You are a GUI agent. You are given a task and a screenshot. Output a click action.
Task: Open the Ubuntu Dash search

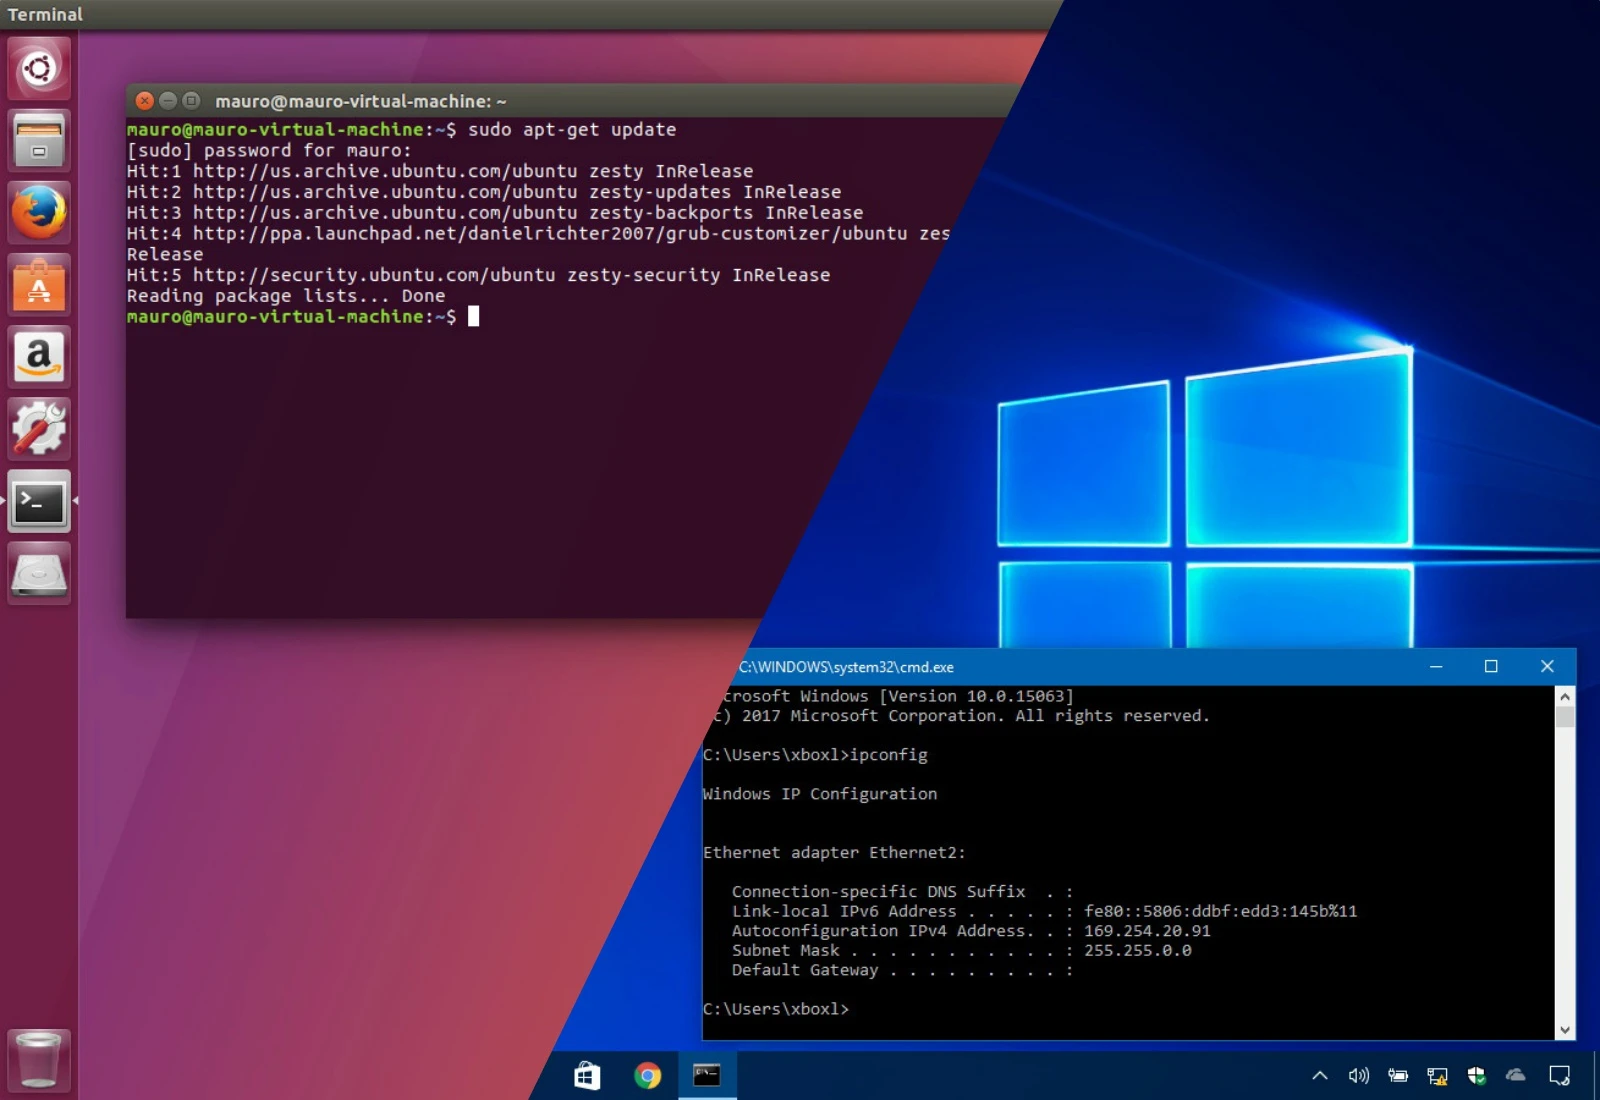39,67
